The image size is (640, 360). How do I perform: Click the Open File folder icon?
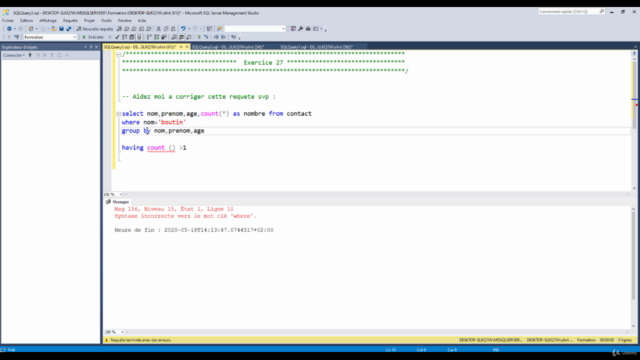tap(54, 29)
